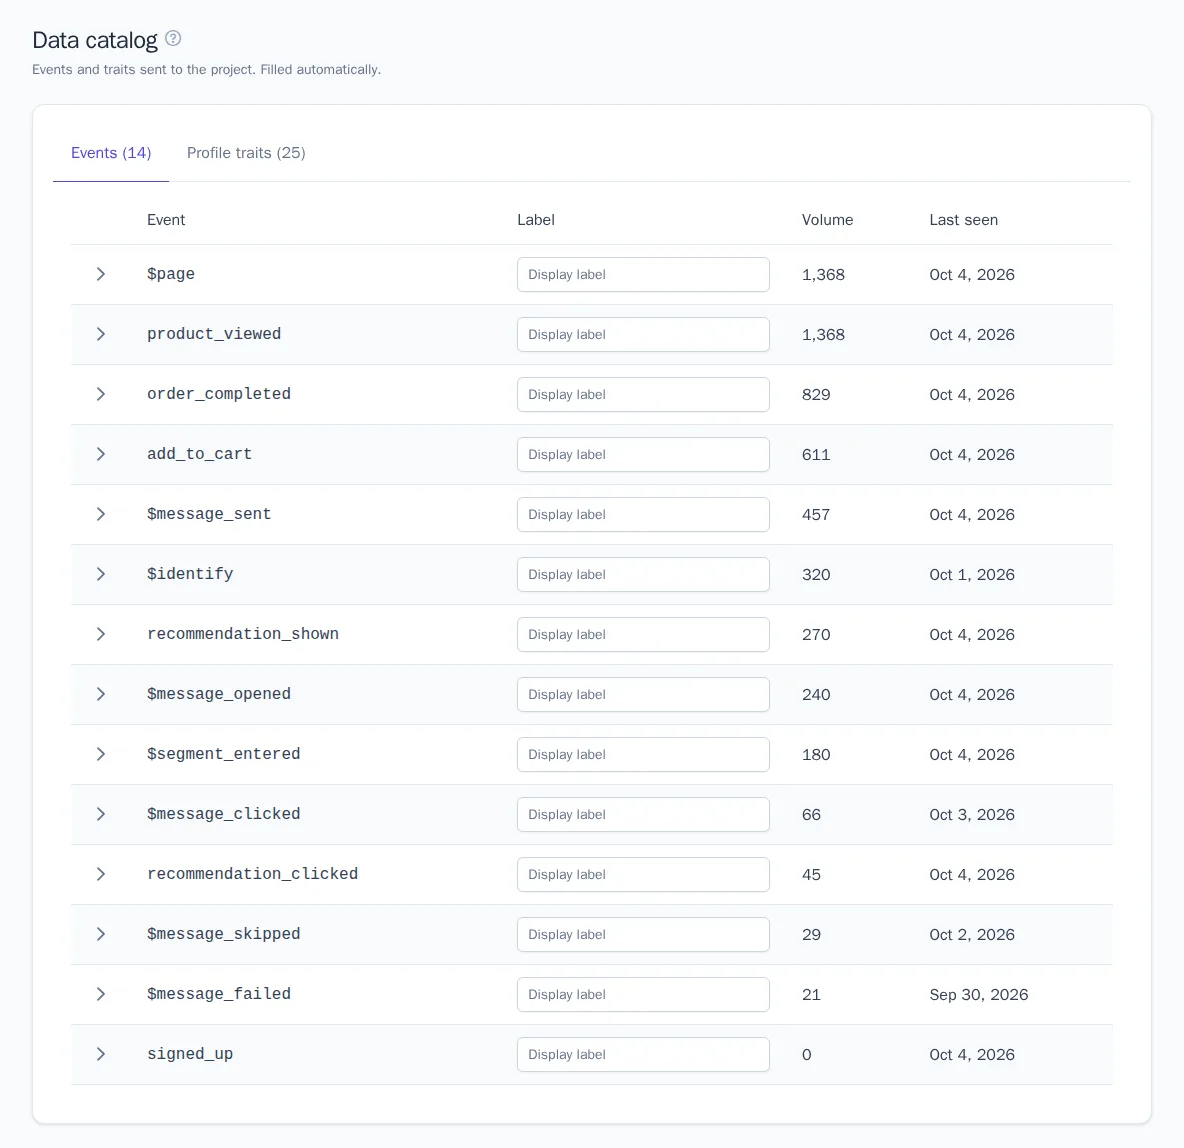
Task: Click the 611 volume value
Action: click(x=816, y=455)
